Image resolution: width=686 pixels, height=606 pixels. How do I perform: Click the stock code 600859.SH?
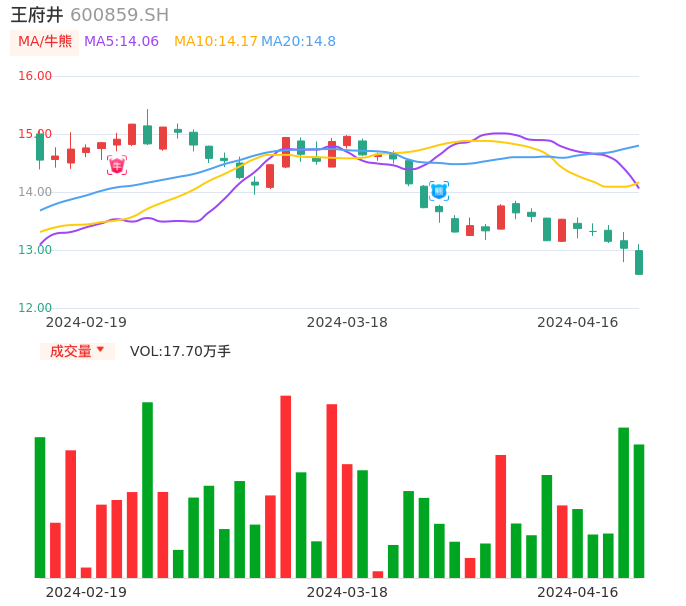click(119, 15)
